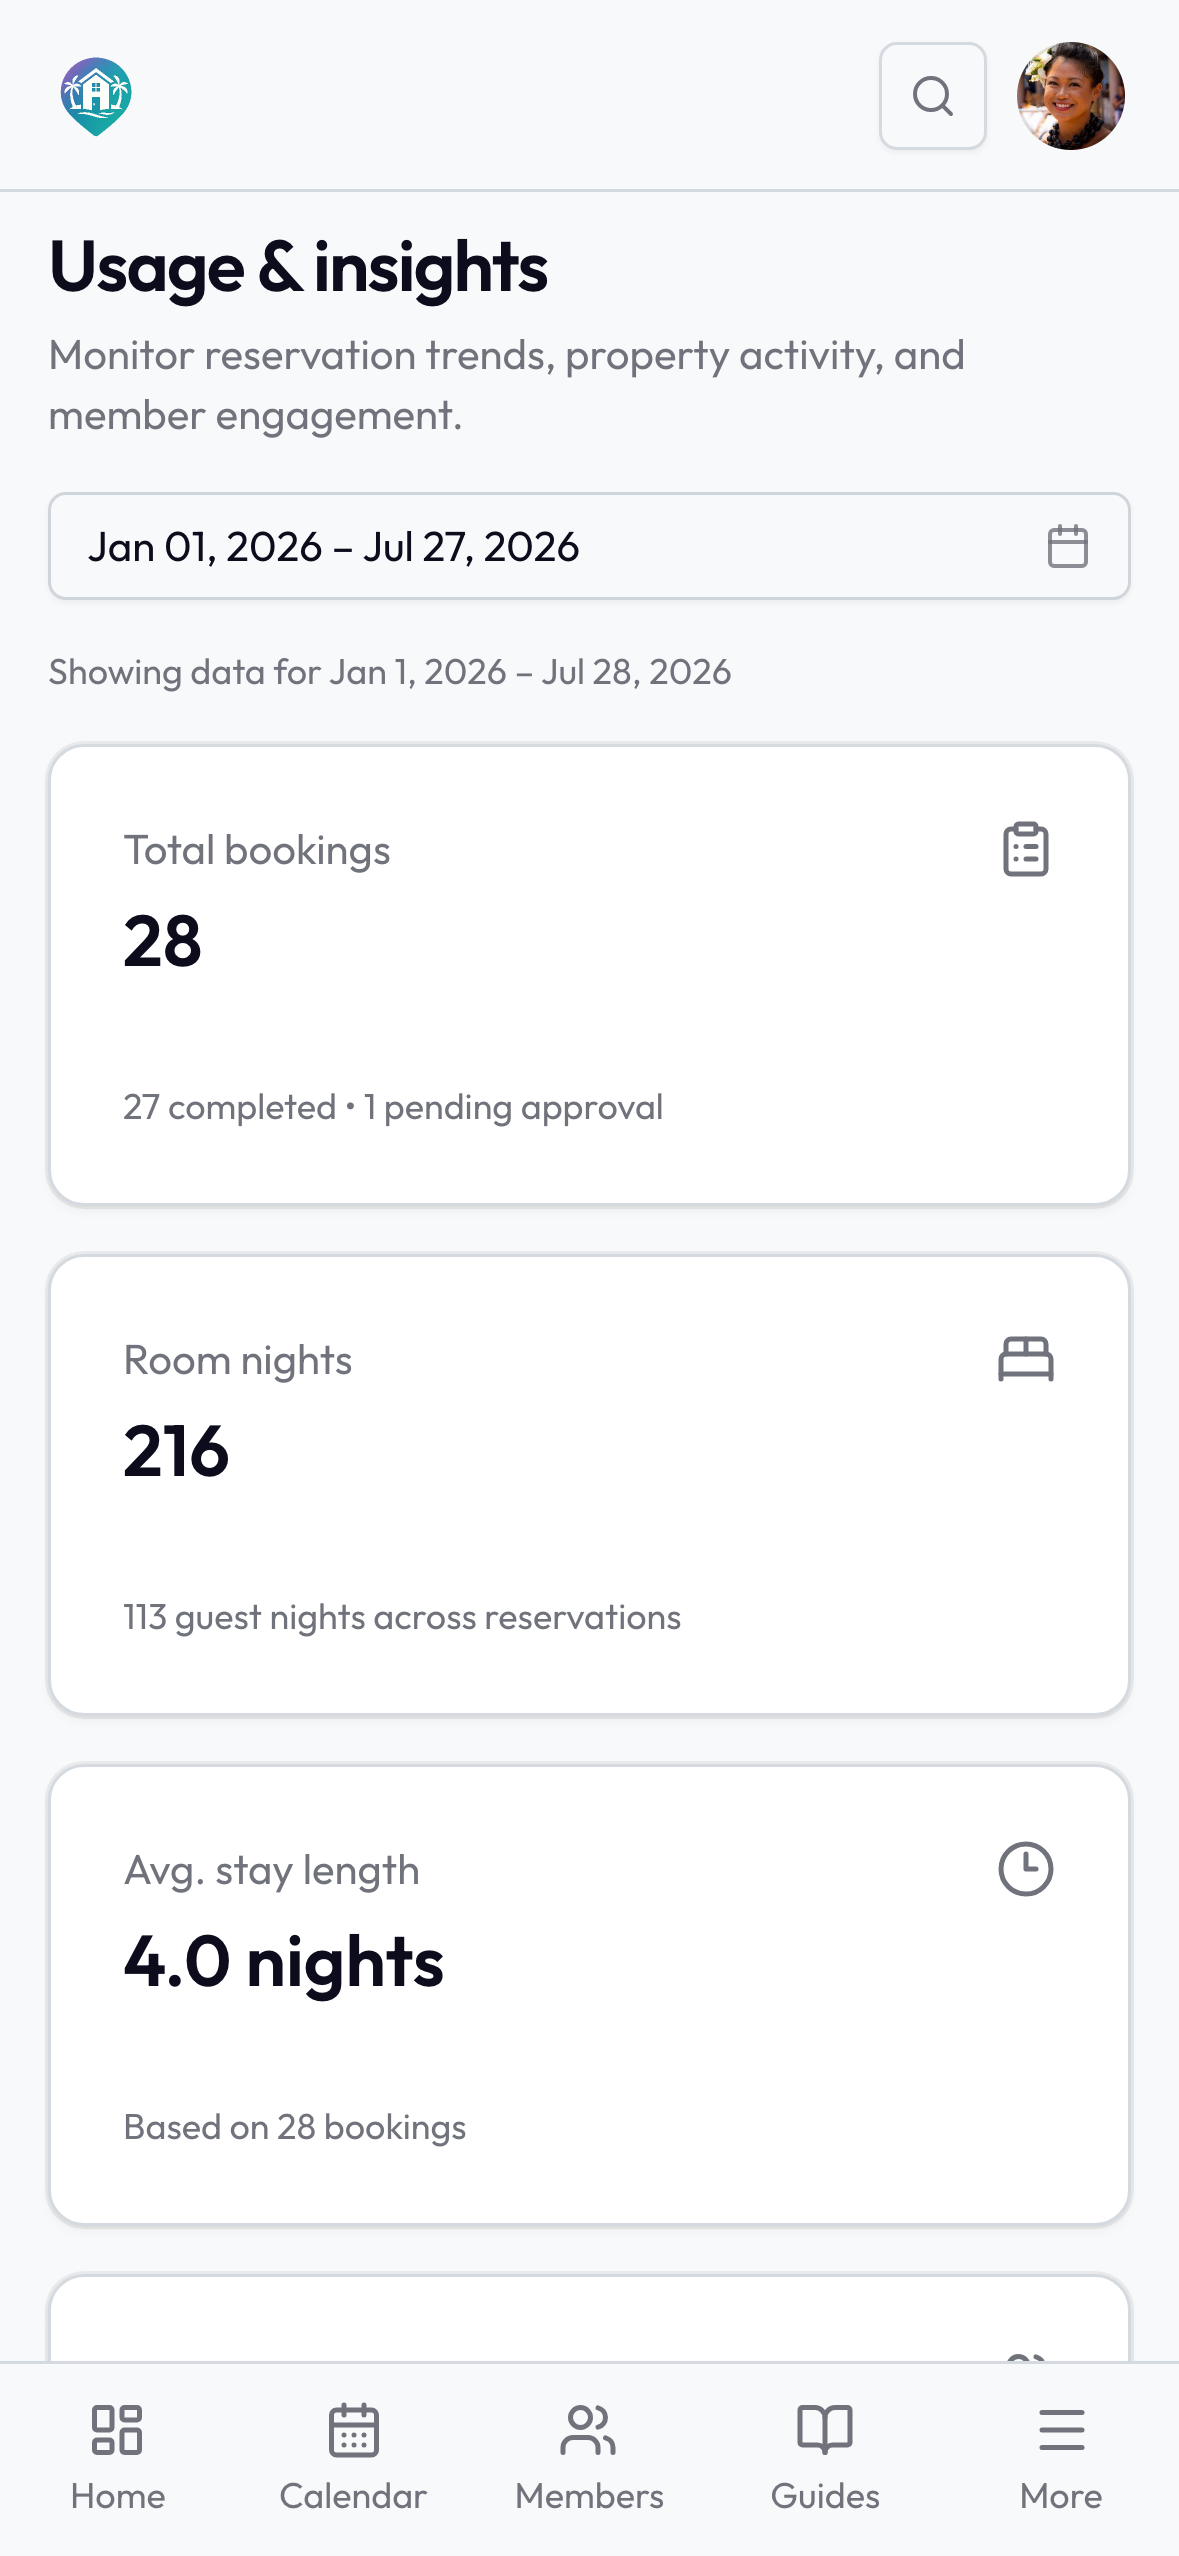Go to the Home tab
This screenshot has height=2556, width=1179.
pyautogui.click(x=118, y=2458)
